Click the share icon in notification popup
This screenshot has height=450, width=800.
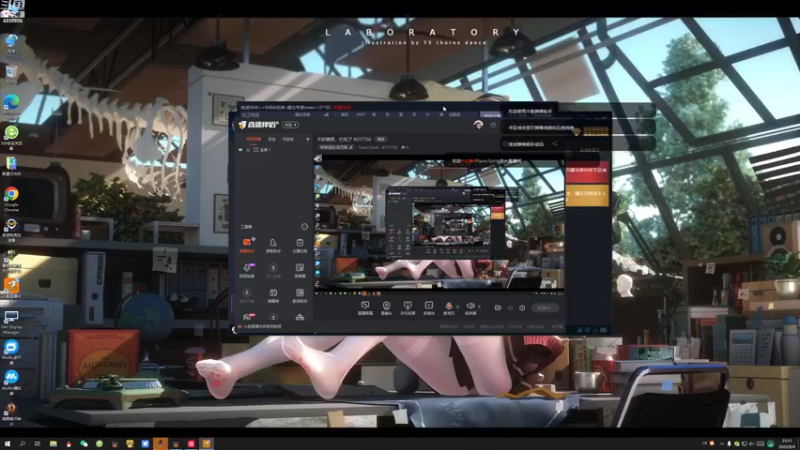[555, 144]
